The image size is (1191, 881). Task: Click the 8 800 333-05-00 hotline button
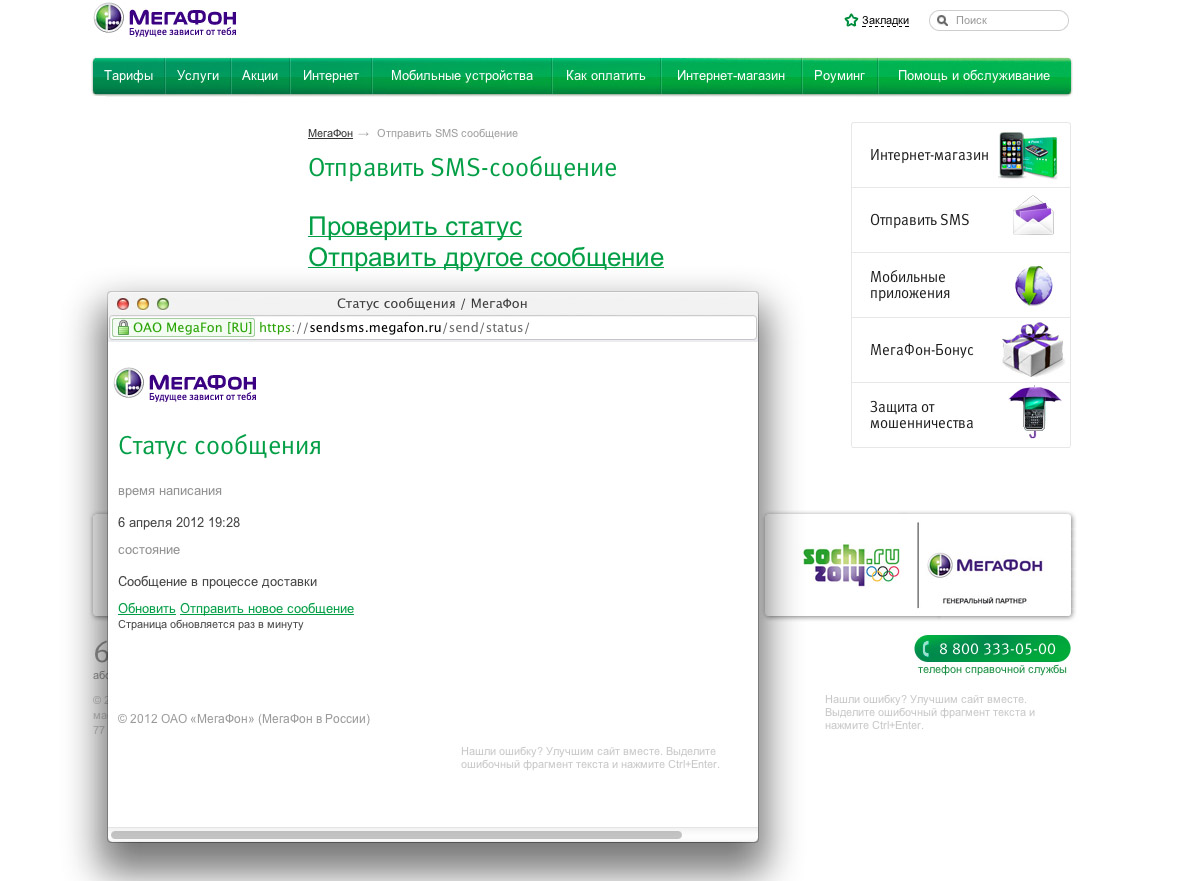[x=992, y=649]
